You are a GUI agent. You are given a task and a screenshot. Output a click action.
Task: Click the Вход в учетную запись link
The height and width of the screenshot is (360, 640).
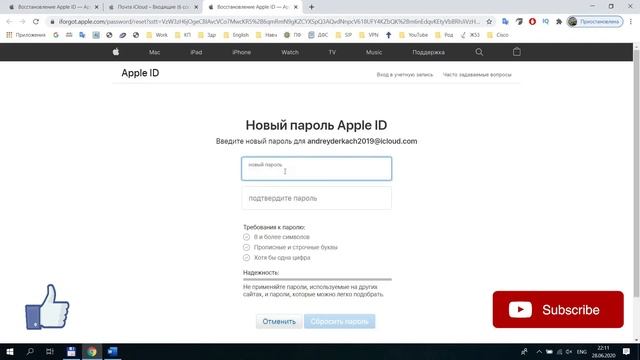coord(404,75)
